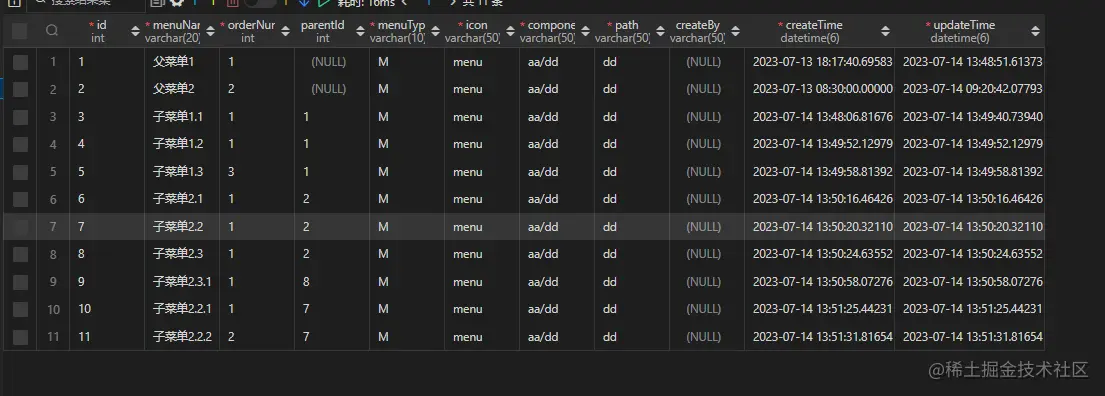Check the select-all checkbox in header
This screenshot has width=1105, height=396.
(x=20, y=31)
